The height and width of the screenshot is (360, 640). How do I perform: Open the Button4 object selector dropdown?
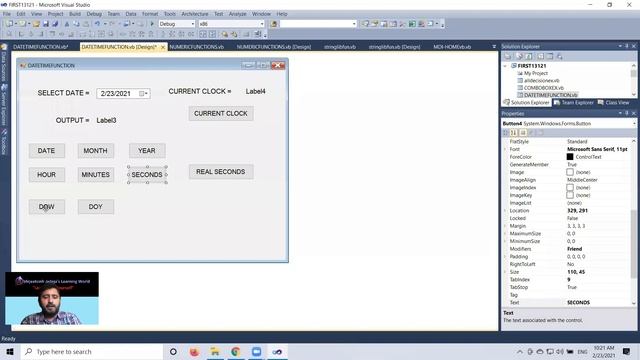pyautogui.click(x=634, y=123)
